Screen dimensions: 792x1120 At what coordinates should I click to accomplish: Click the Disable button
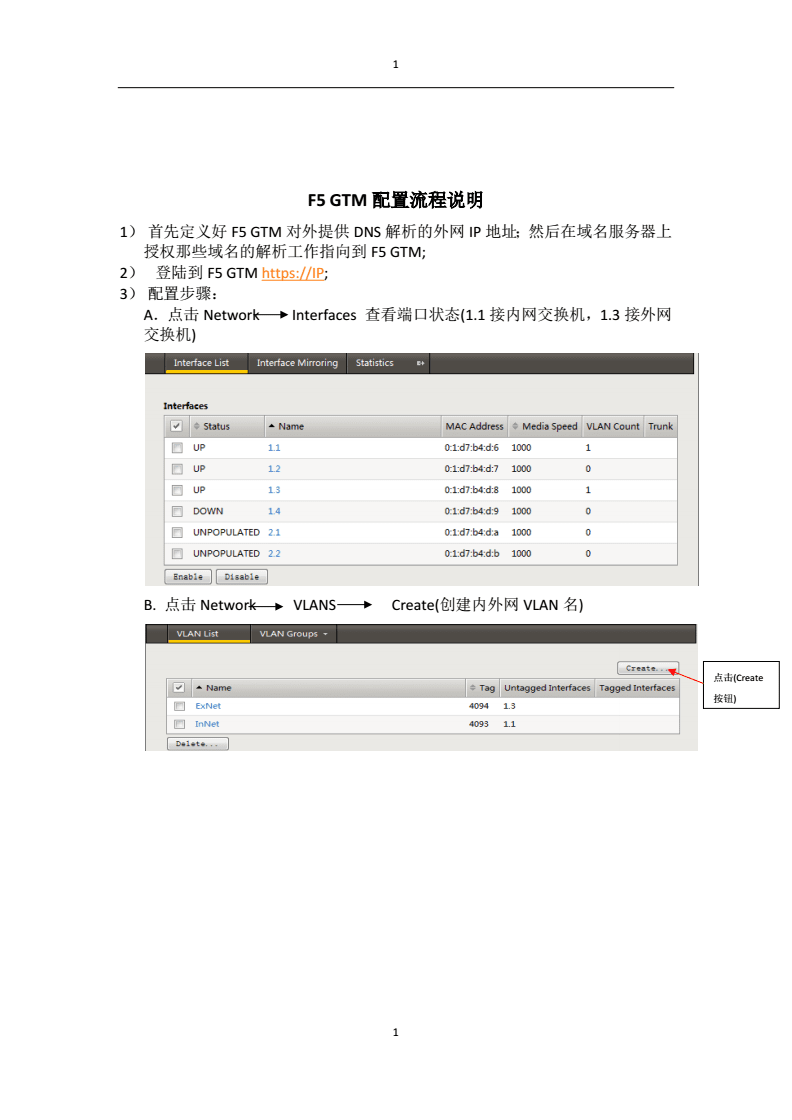(241, 577)
